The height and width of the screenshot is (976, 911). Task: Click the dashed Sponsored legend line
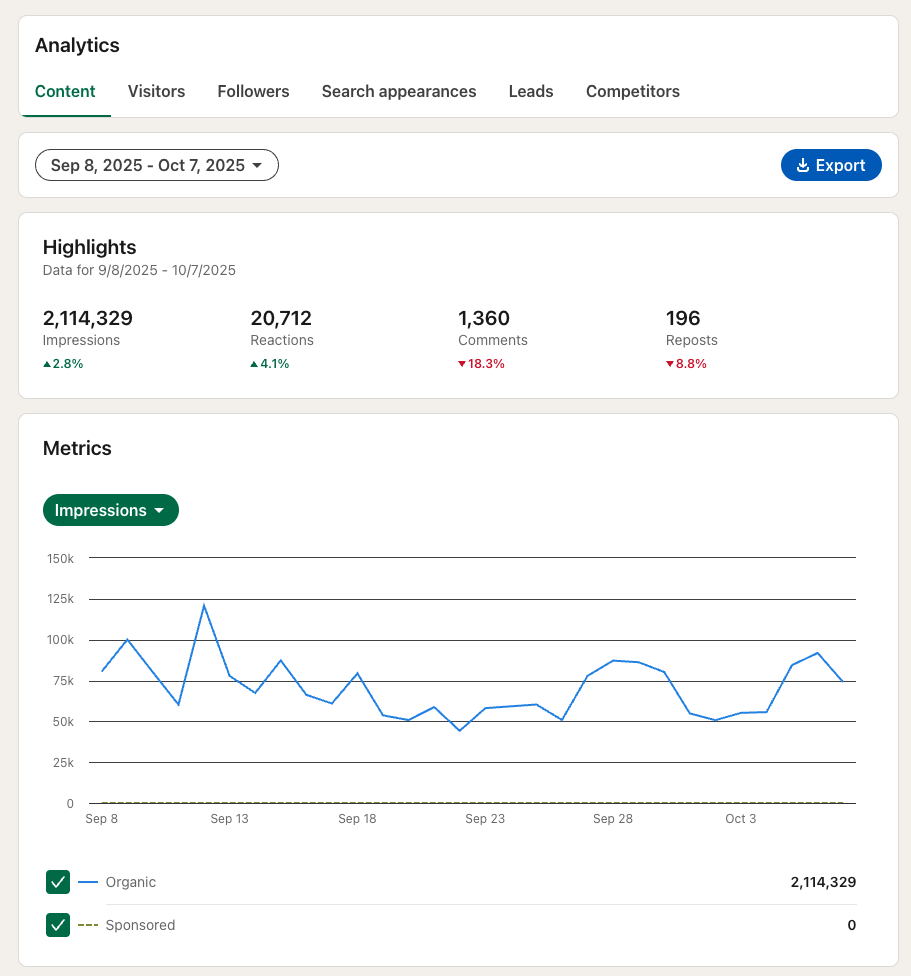[x=88, y=925]
